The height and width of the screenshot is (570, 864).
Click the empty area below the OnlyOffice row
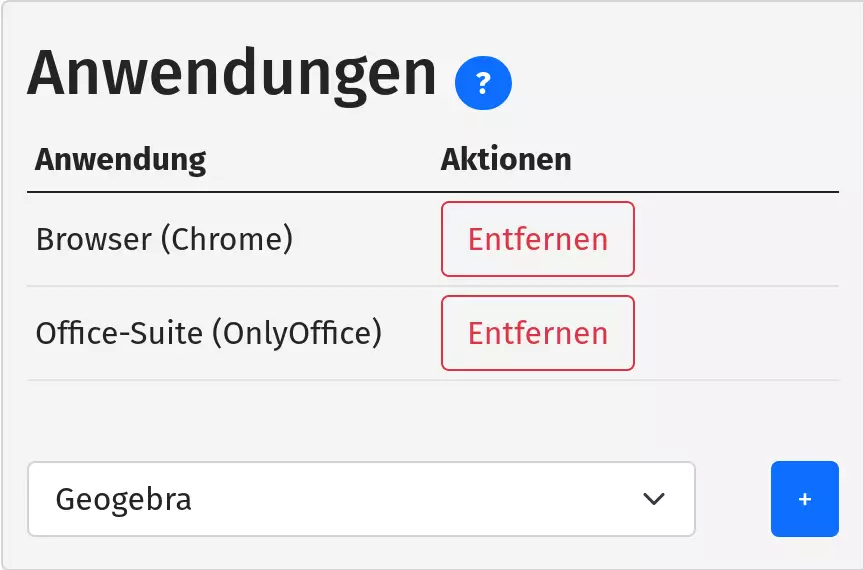pos(430,418)
